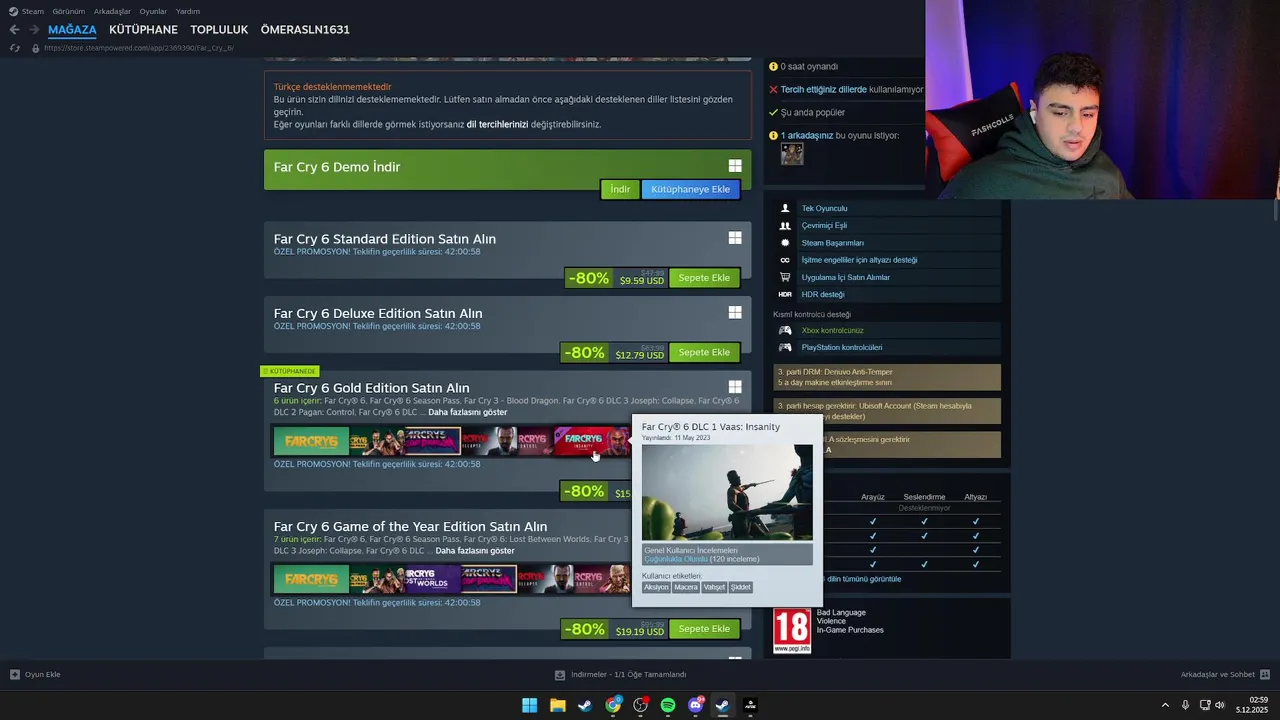Open Discord from the taskbar
Screen dimensions: 1280x720
click(x=696, y=705)
